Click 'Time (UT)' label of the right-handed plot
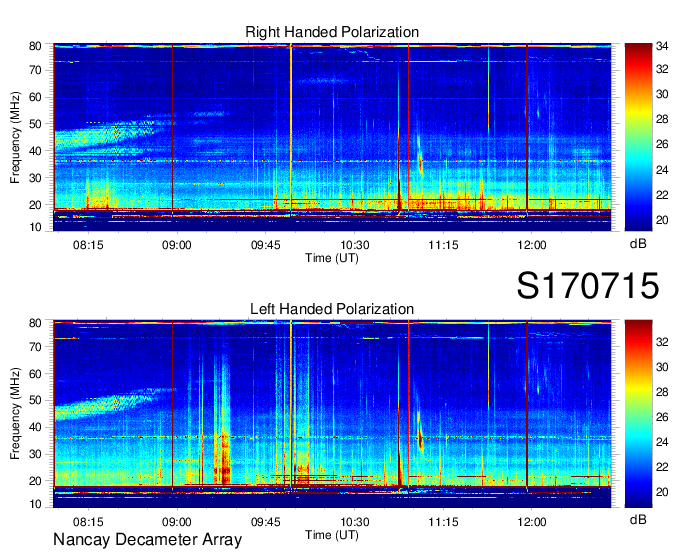680x552 pixels. click(332, 258)
